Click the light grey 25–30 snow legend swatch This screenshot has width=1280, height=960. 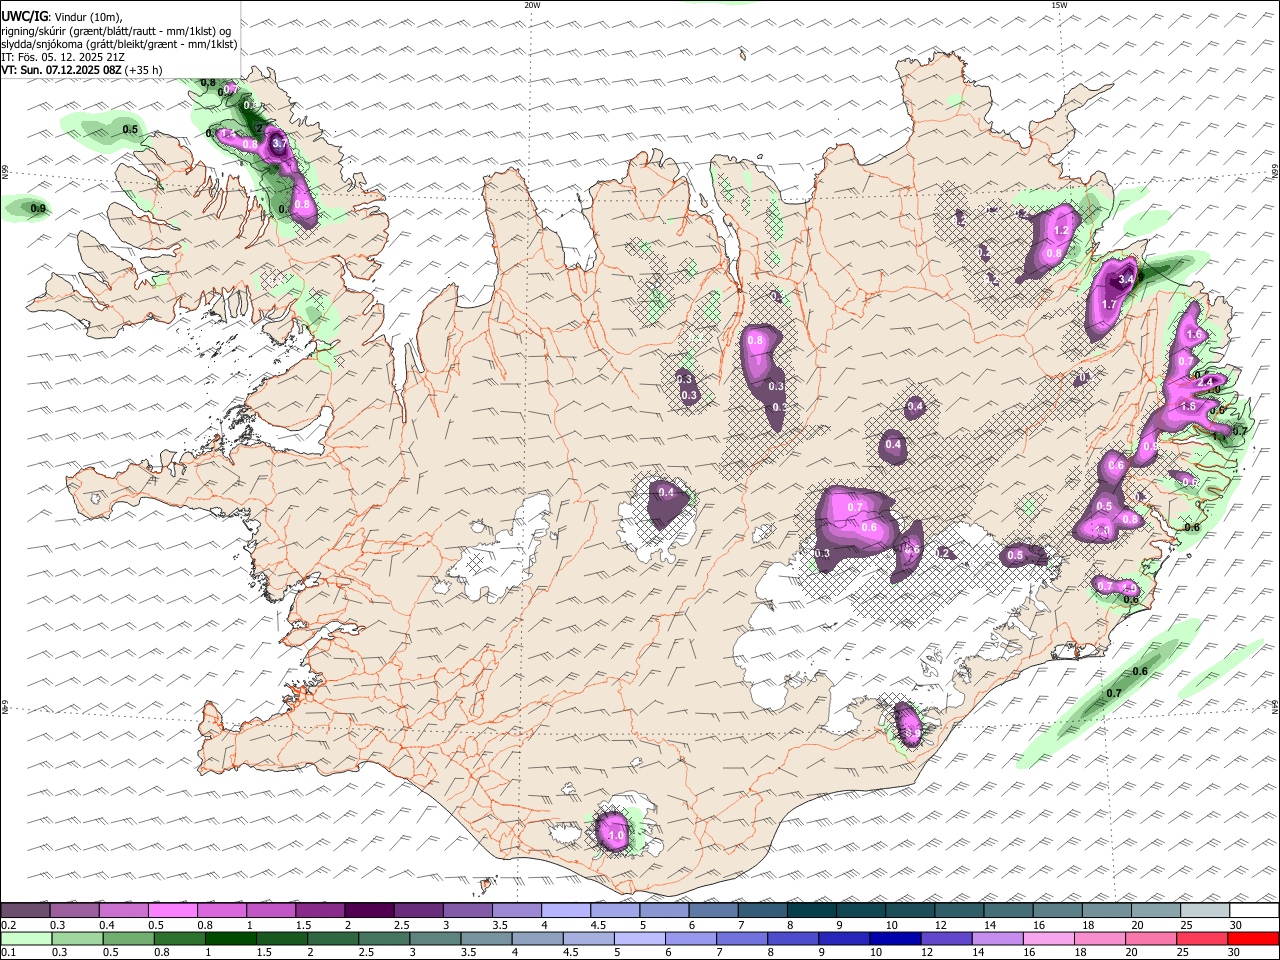click(1203, 911)
